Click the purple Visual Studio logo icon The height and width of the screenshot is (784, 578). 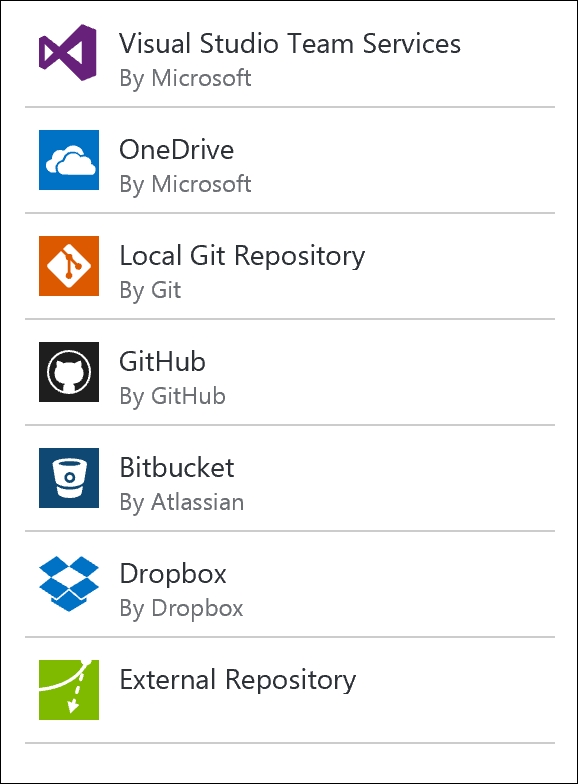(x=68, y=53)
